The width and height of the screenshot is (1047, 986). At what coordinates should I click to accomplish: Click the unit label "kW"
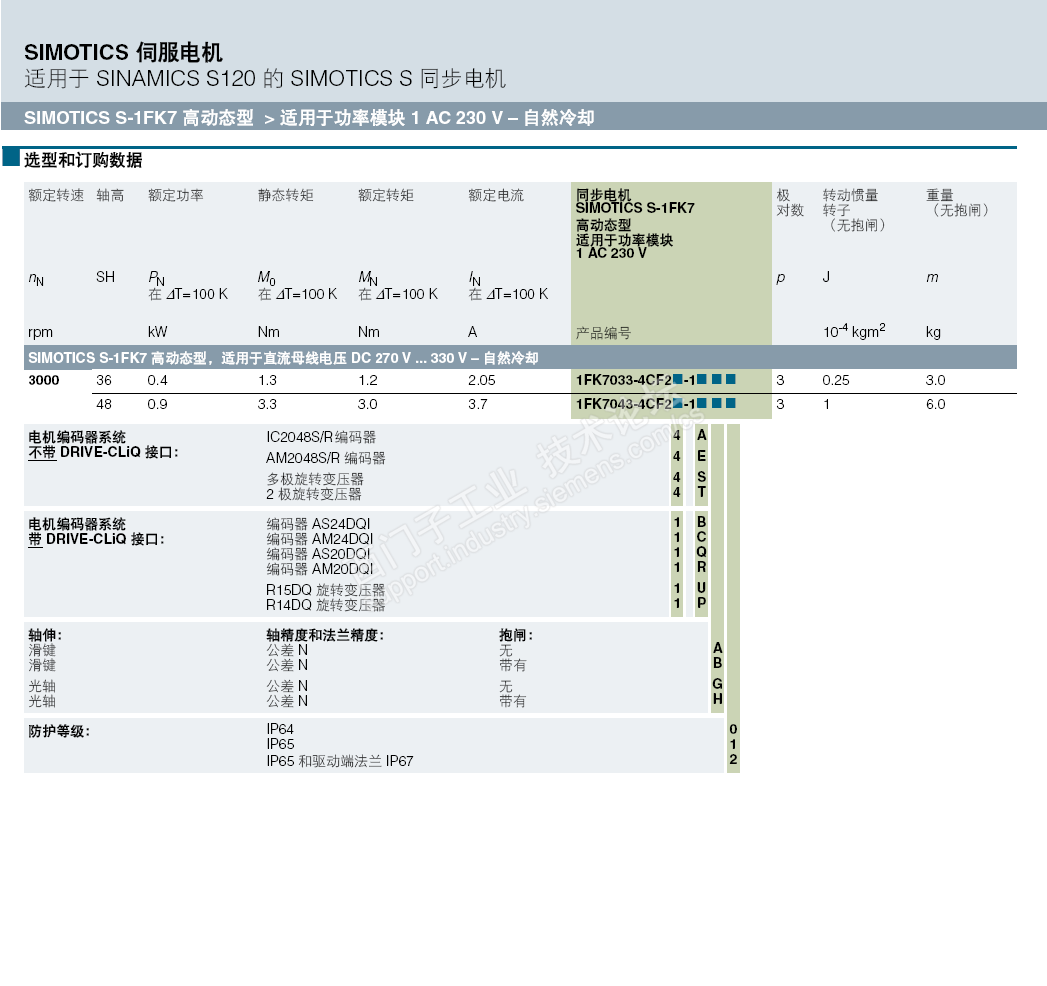[x=158, y=332]
